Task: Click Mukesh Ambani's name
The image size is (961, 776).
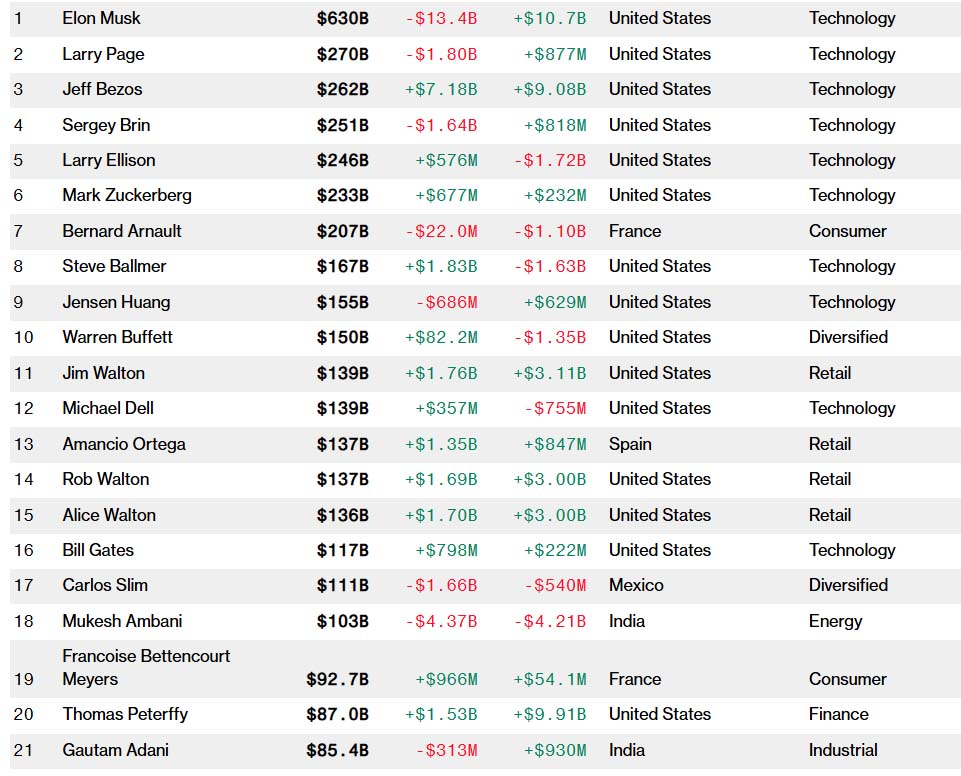Action: 122,621
